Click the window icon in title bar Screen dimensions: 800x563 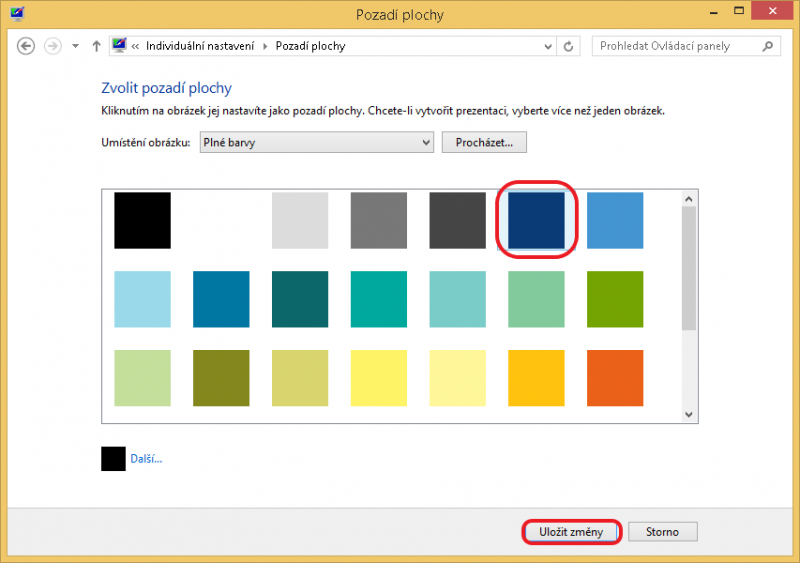(18, 14)
